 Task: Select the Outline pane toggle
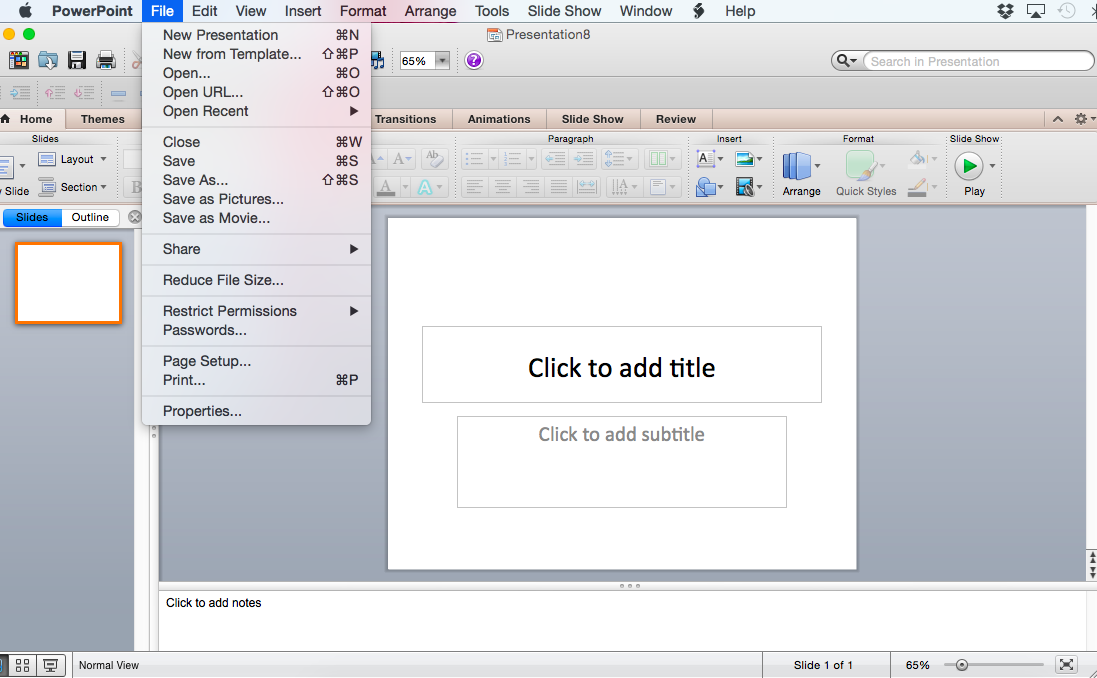click(90, 217)
